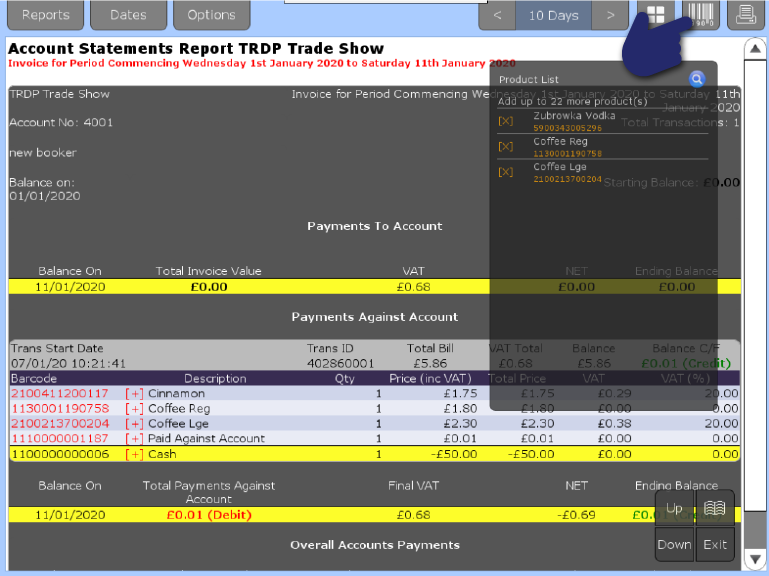Search products with magnifier icon

(x=697, y=79)
